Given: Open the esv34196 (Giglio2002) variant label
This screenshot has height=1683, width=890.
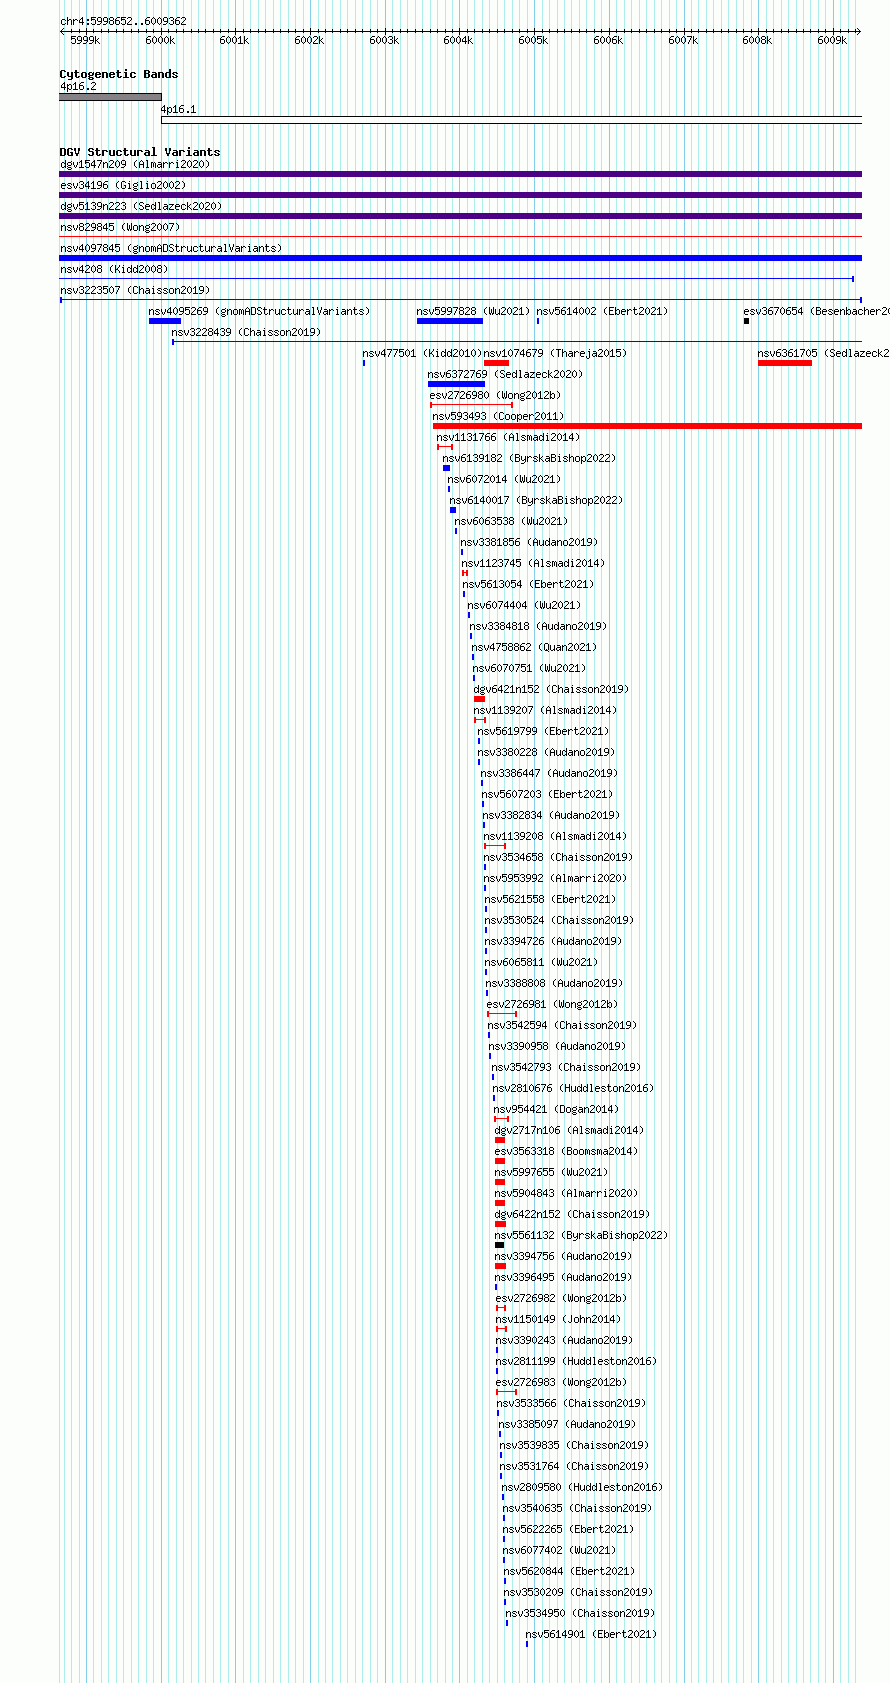Looking at the screenshot, I should click(x=123, y=185).
